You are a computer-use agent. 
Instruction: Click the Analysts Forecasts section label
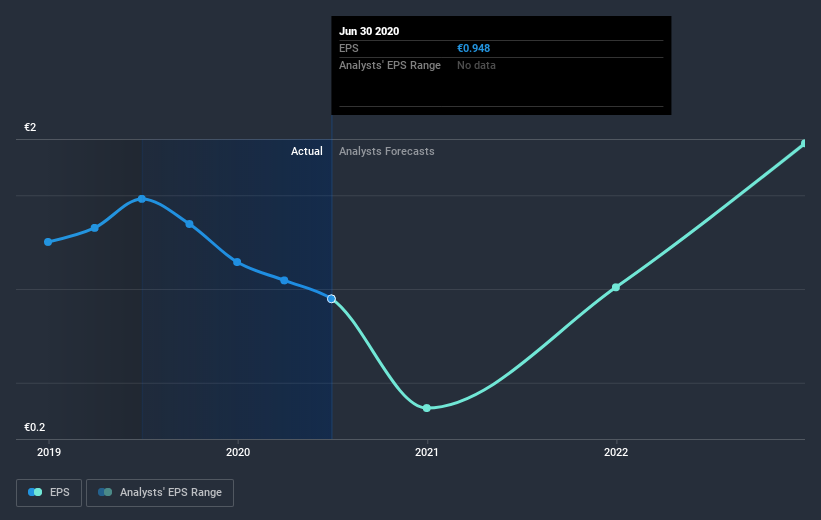(x=386, y=151)
